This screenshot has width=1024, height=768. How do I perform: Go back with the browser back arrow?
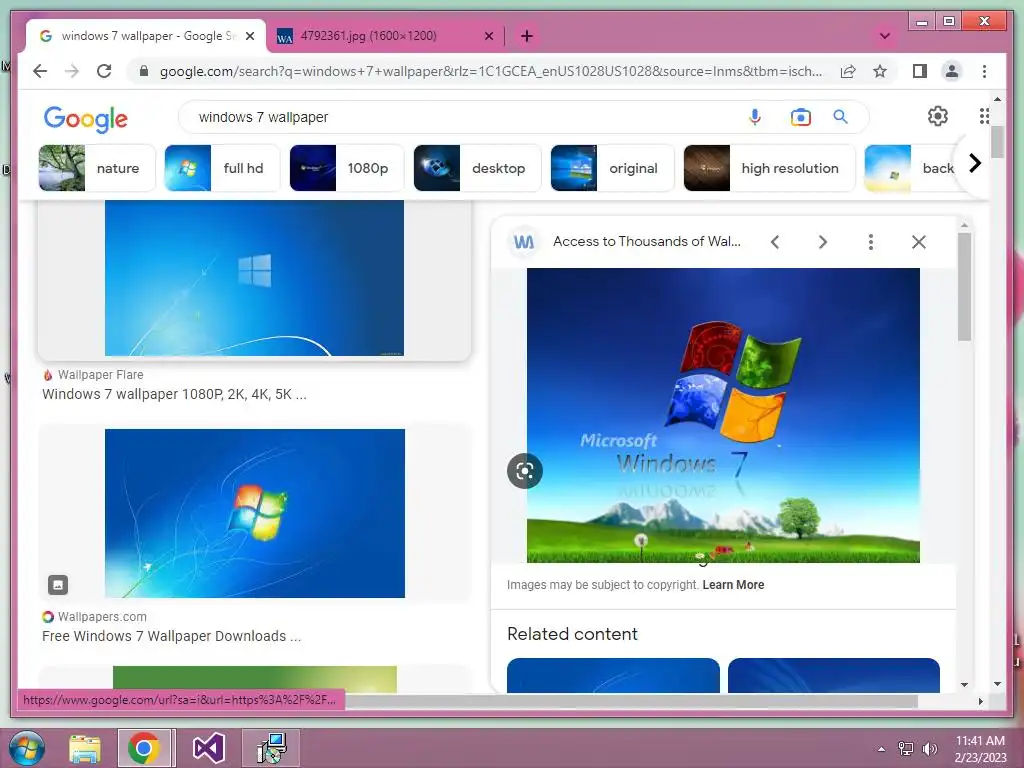click(x=40, y=71)
